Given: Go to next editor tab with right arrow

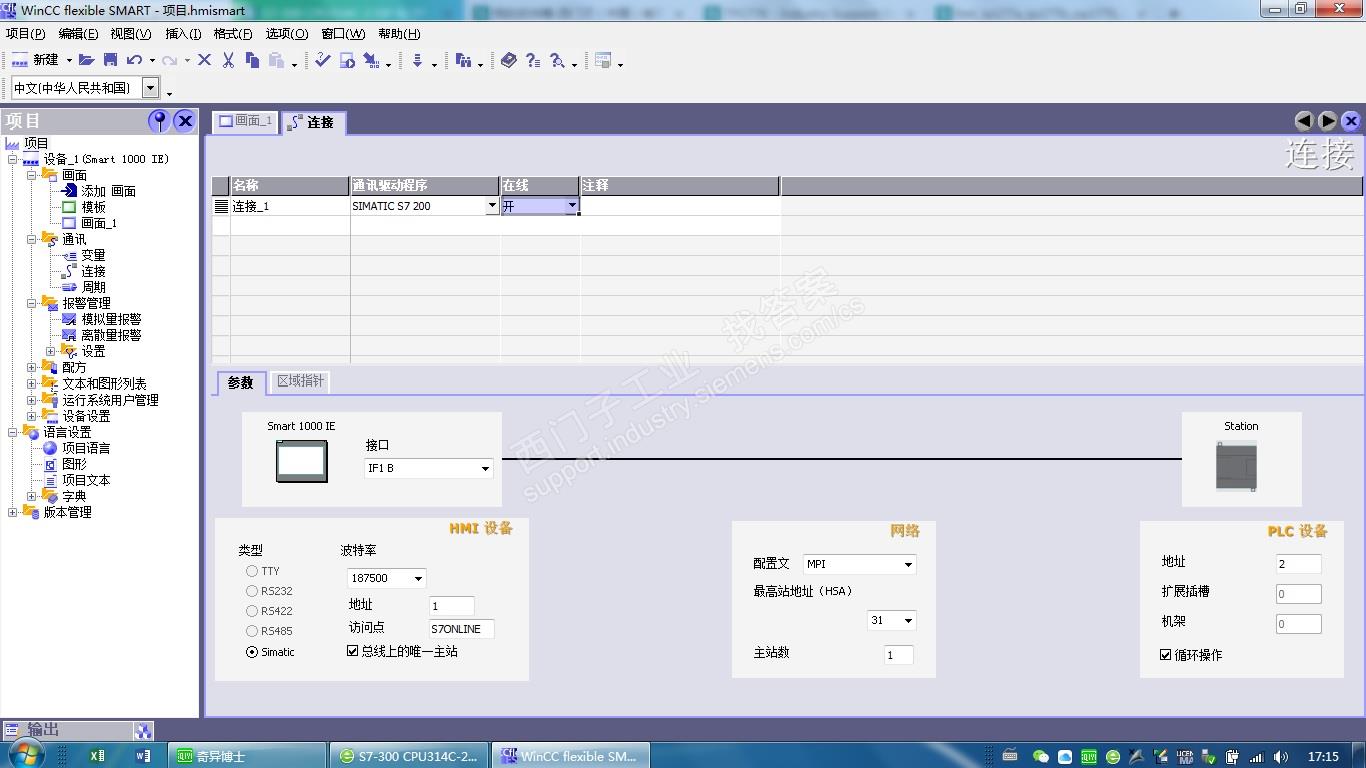Looking at the screenshot, I should (x=1328, y=121).
